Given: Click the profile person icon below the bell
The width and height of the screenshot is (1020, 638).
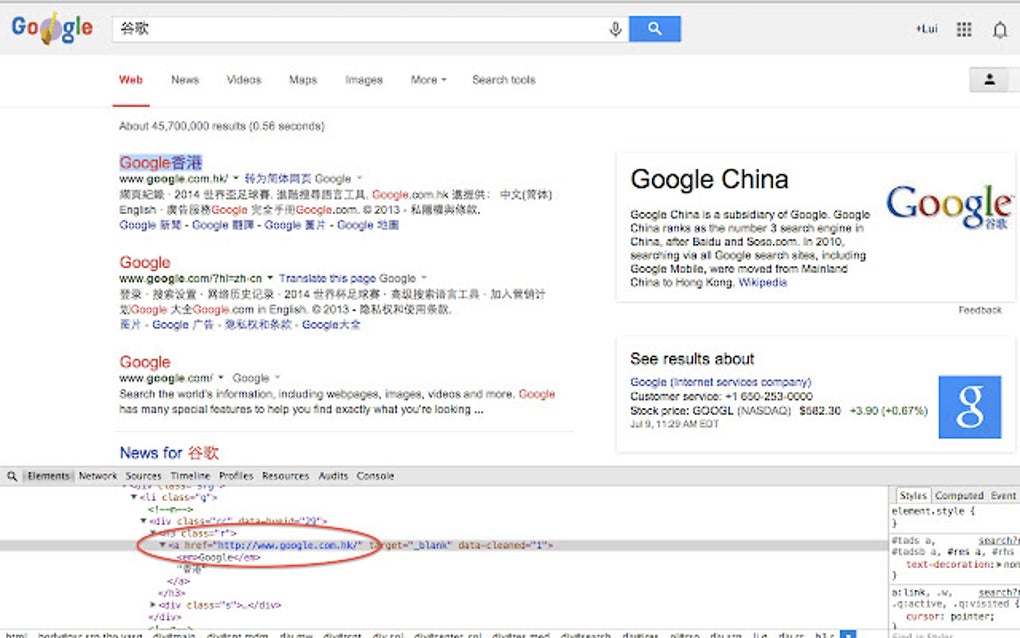Looking at the screenshot, I should pyautogui.click(x=991, y=79).
